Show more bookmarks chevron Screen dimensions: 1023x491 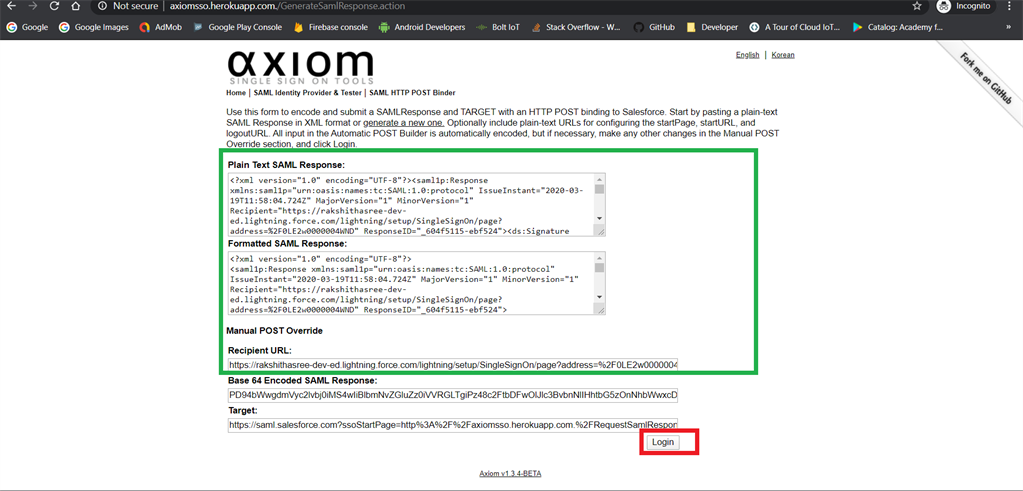1010,27
